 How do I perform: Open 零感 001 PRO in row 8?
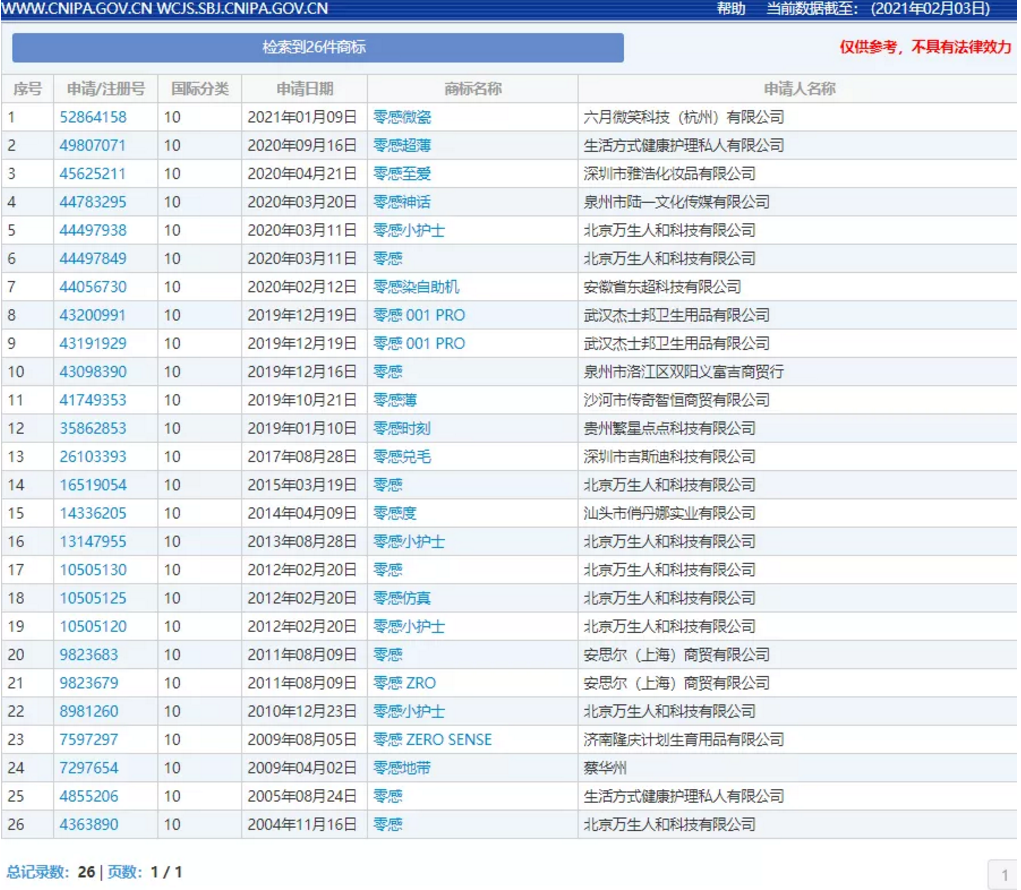click(x=419, y=315)
